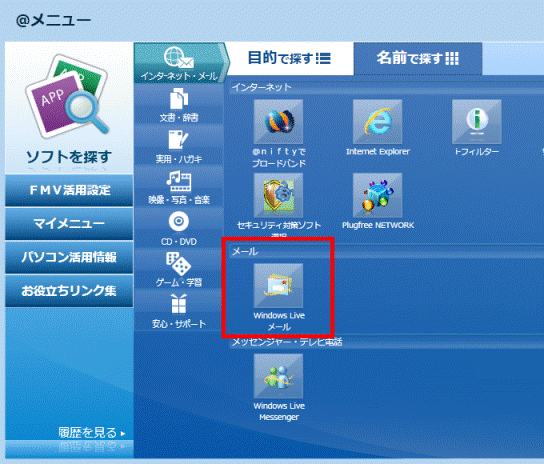The height and width of the screenshot is (464, 544).
Task: Click 履歴を見る link
Action: (92, 433)
